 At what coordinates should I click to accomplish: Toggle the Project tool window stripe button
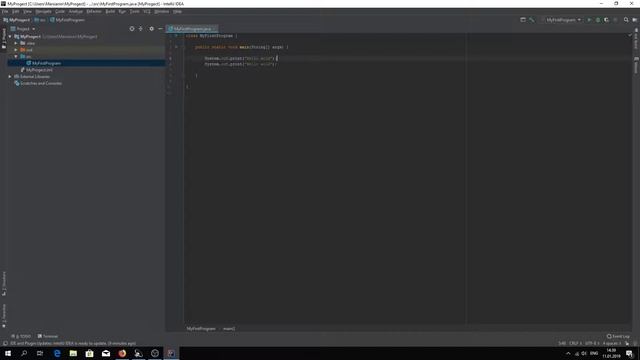click(x=4, y=39)
